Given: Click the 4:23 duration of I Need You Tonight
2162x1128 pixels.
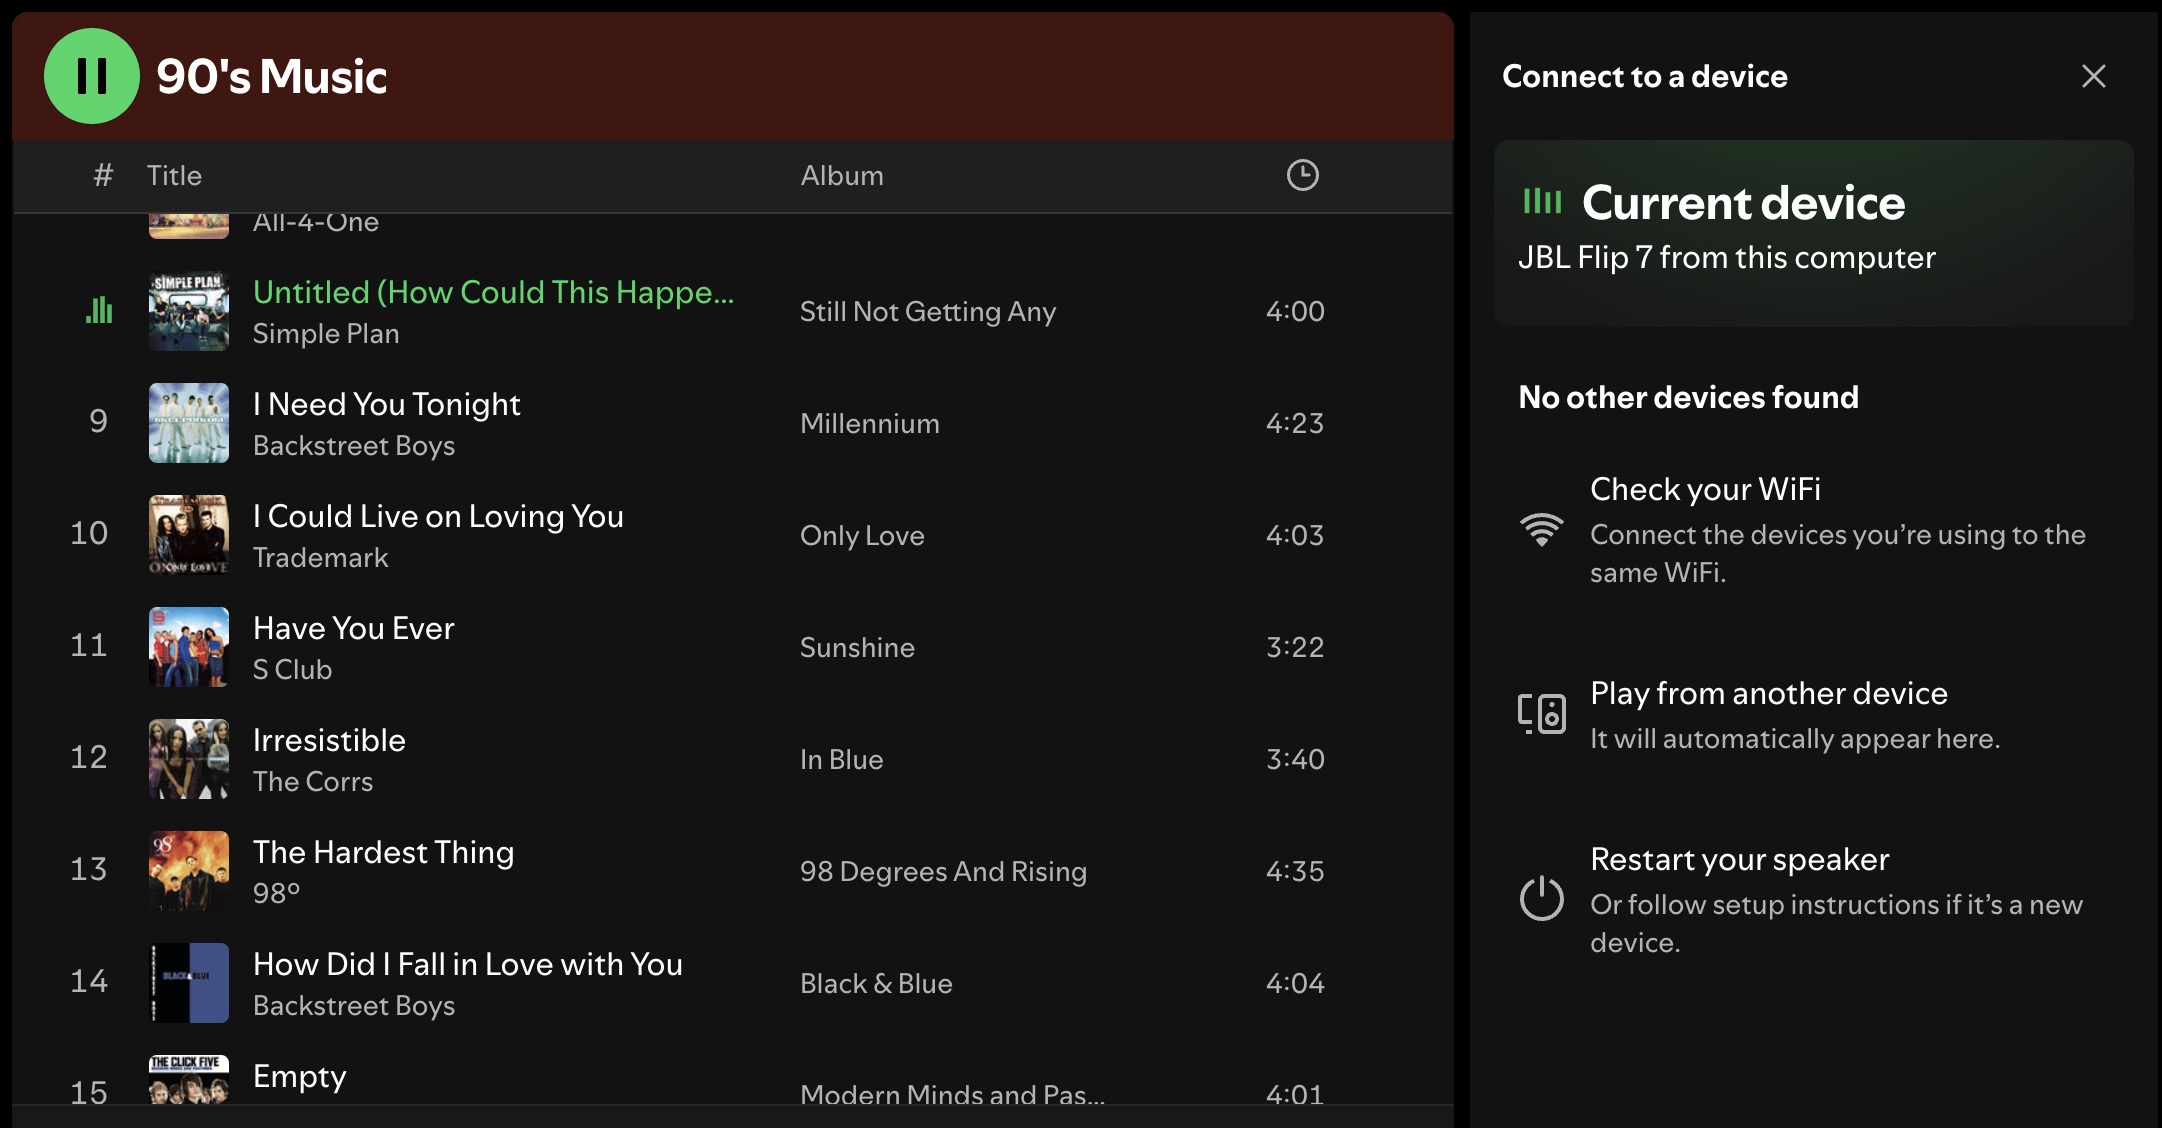Looking at the screenshot, I should pos(1295,423).
